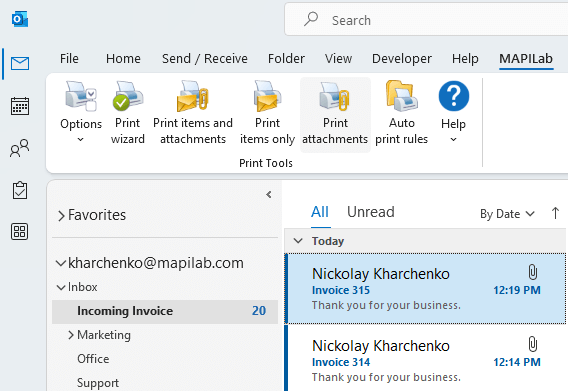The image size is (568, 392).
Task: Open the Calendar view in the sidebar
Action: pyautogui.click(x=20, y=106)
